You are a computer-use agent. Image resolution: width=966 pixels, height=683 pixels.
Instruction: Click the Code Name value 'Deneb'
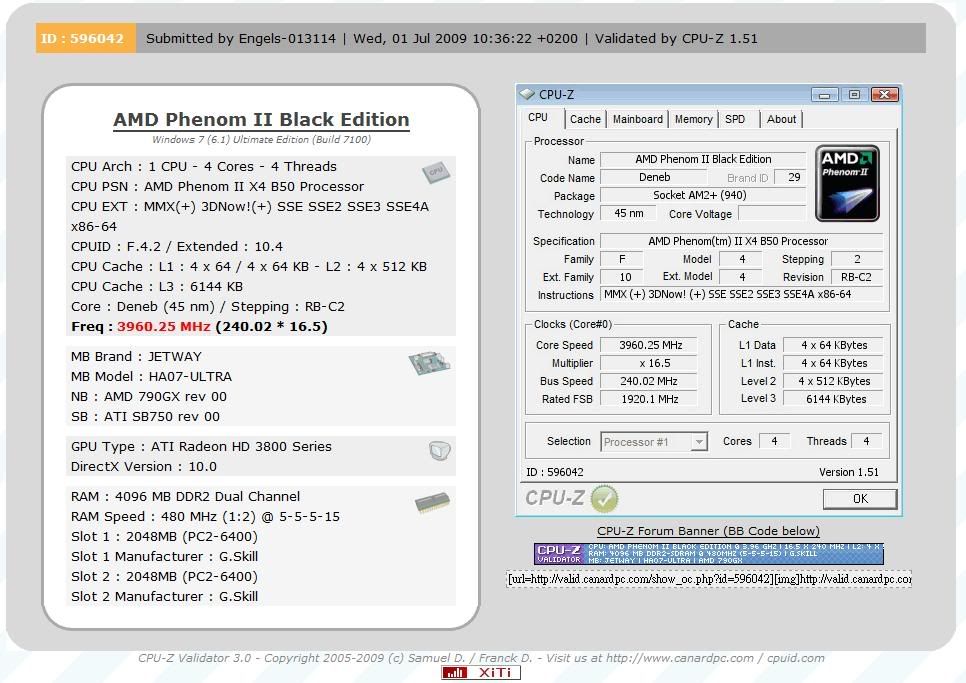[654, 177]
